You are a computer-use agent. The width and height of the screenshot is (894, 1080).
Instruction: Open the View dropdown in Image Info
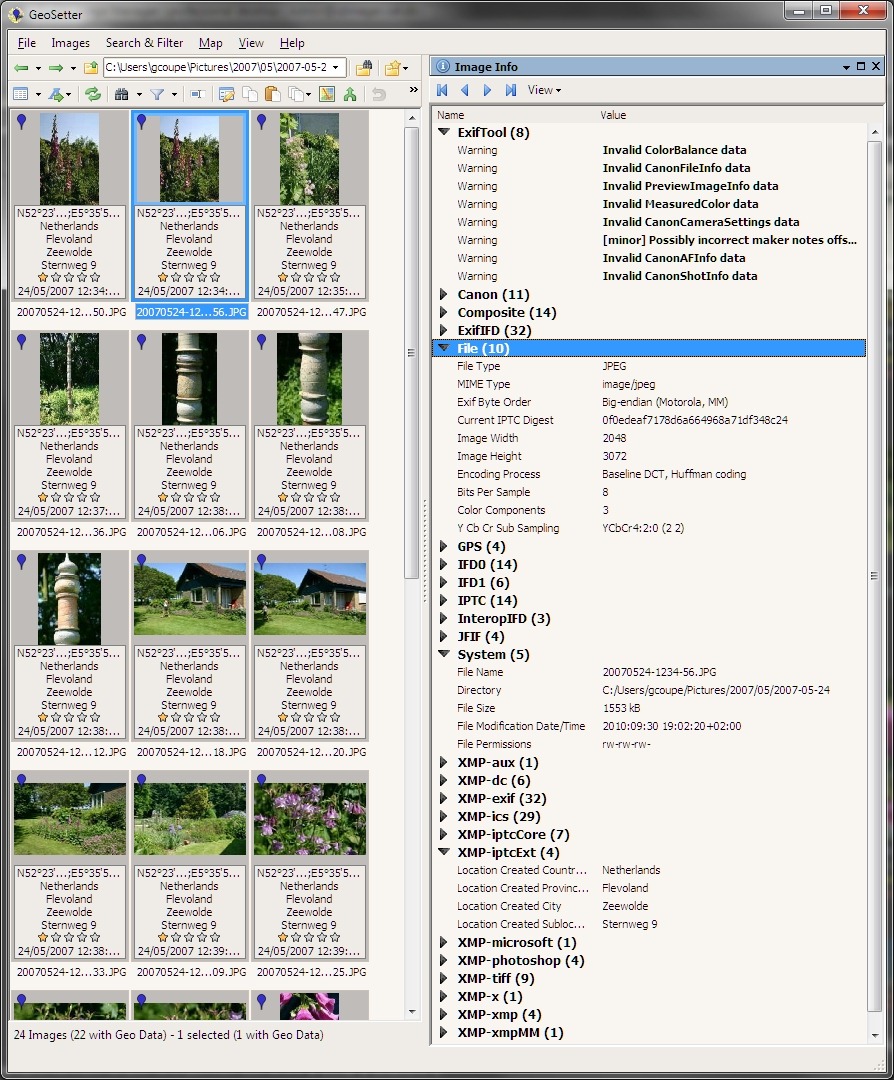click(x=544, y=90)
